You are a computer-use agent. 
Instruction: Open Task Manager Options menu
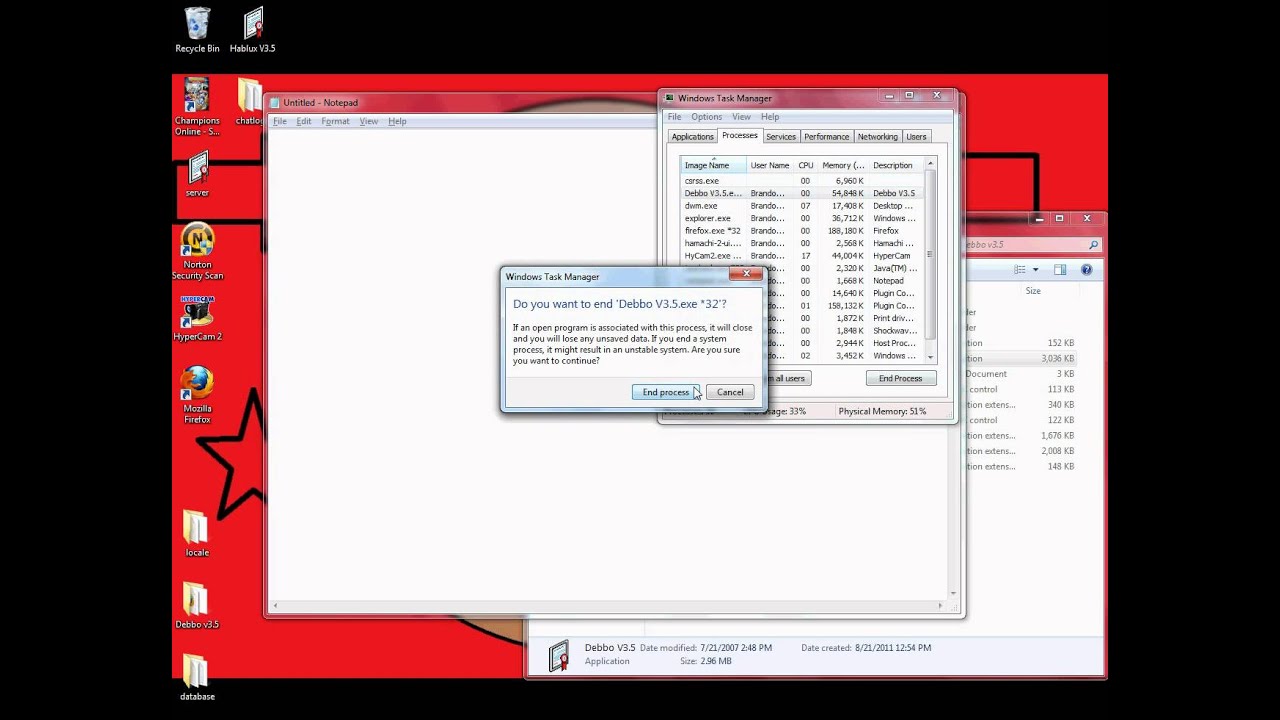point(706,117)
